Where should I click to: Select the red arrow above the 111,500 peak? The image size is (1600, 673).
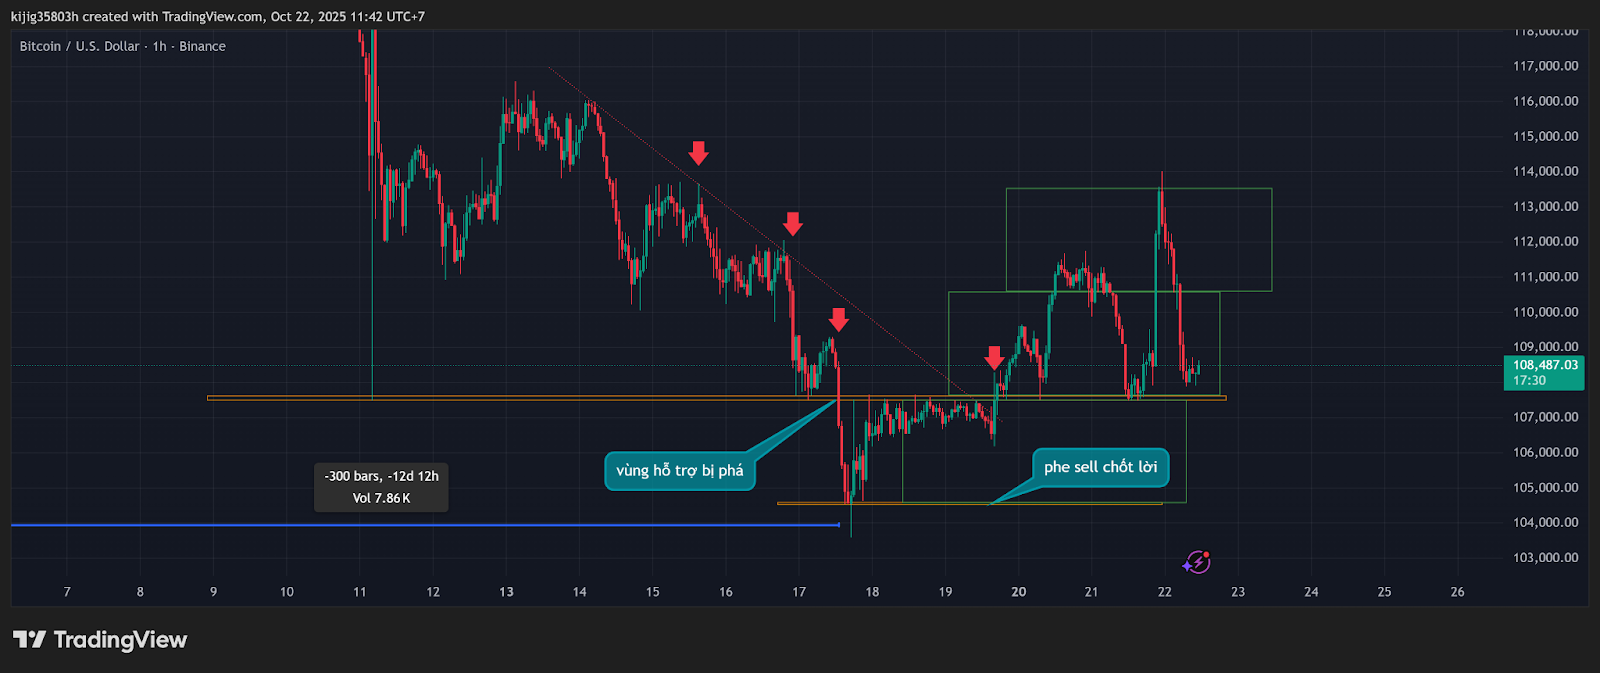point(793,223)
